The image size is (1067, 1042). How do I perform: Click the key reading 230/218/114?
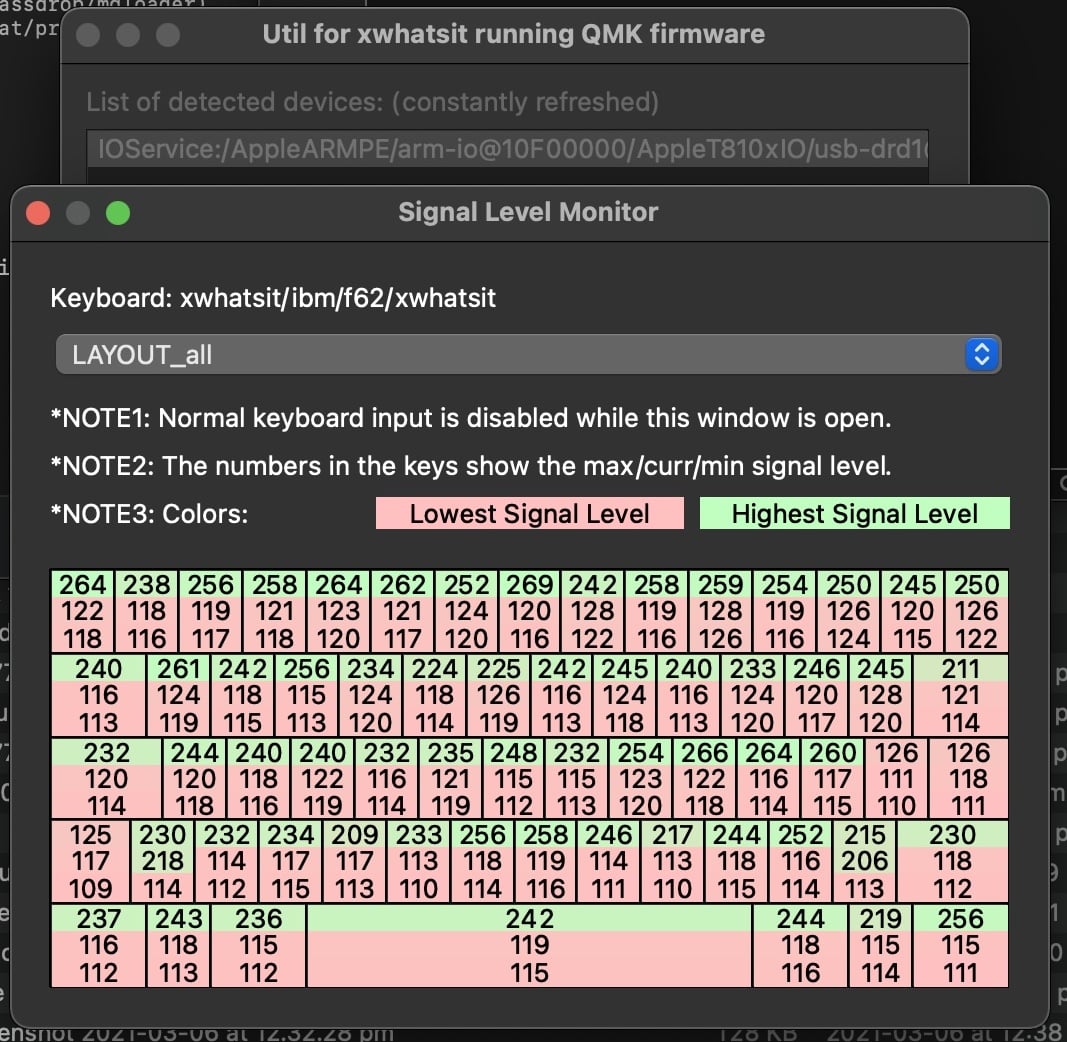[163, 861]
